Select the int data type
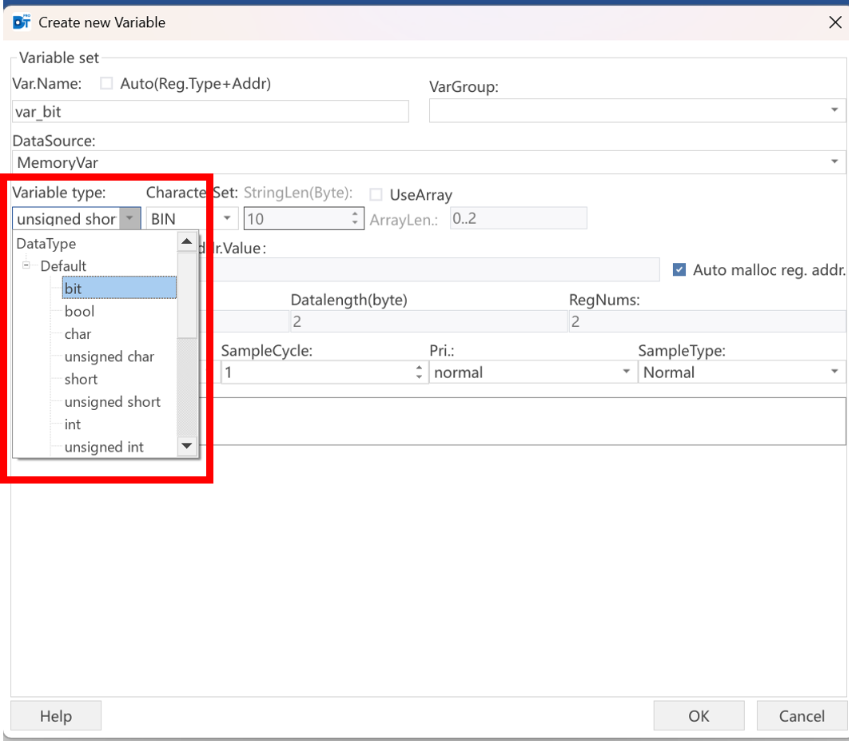The image size is (849, 741). tap(73, 425)
